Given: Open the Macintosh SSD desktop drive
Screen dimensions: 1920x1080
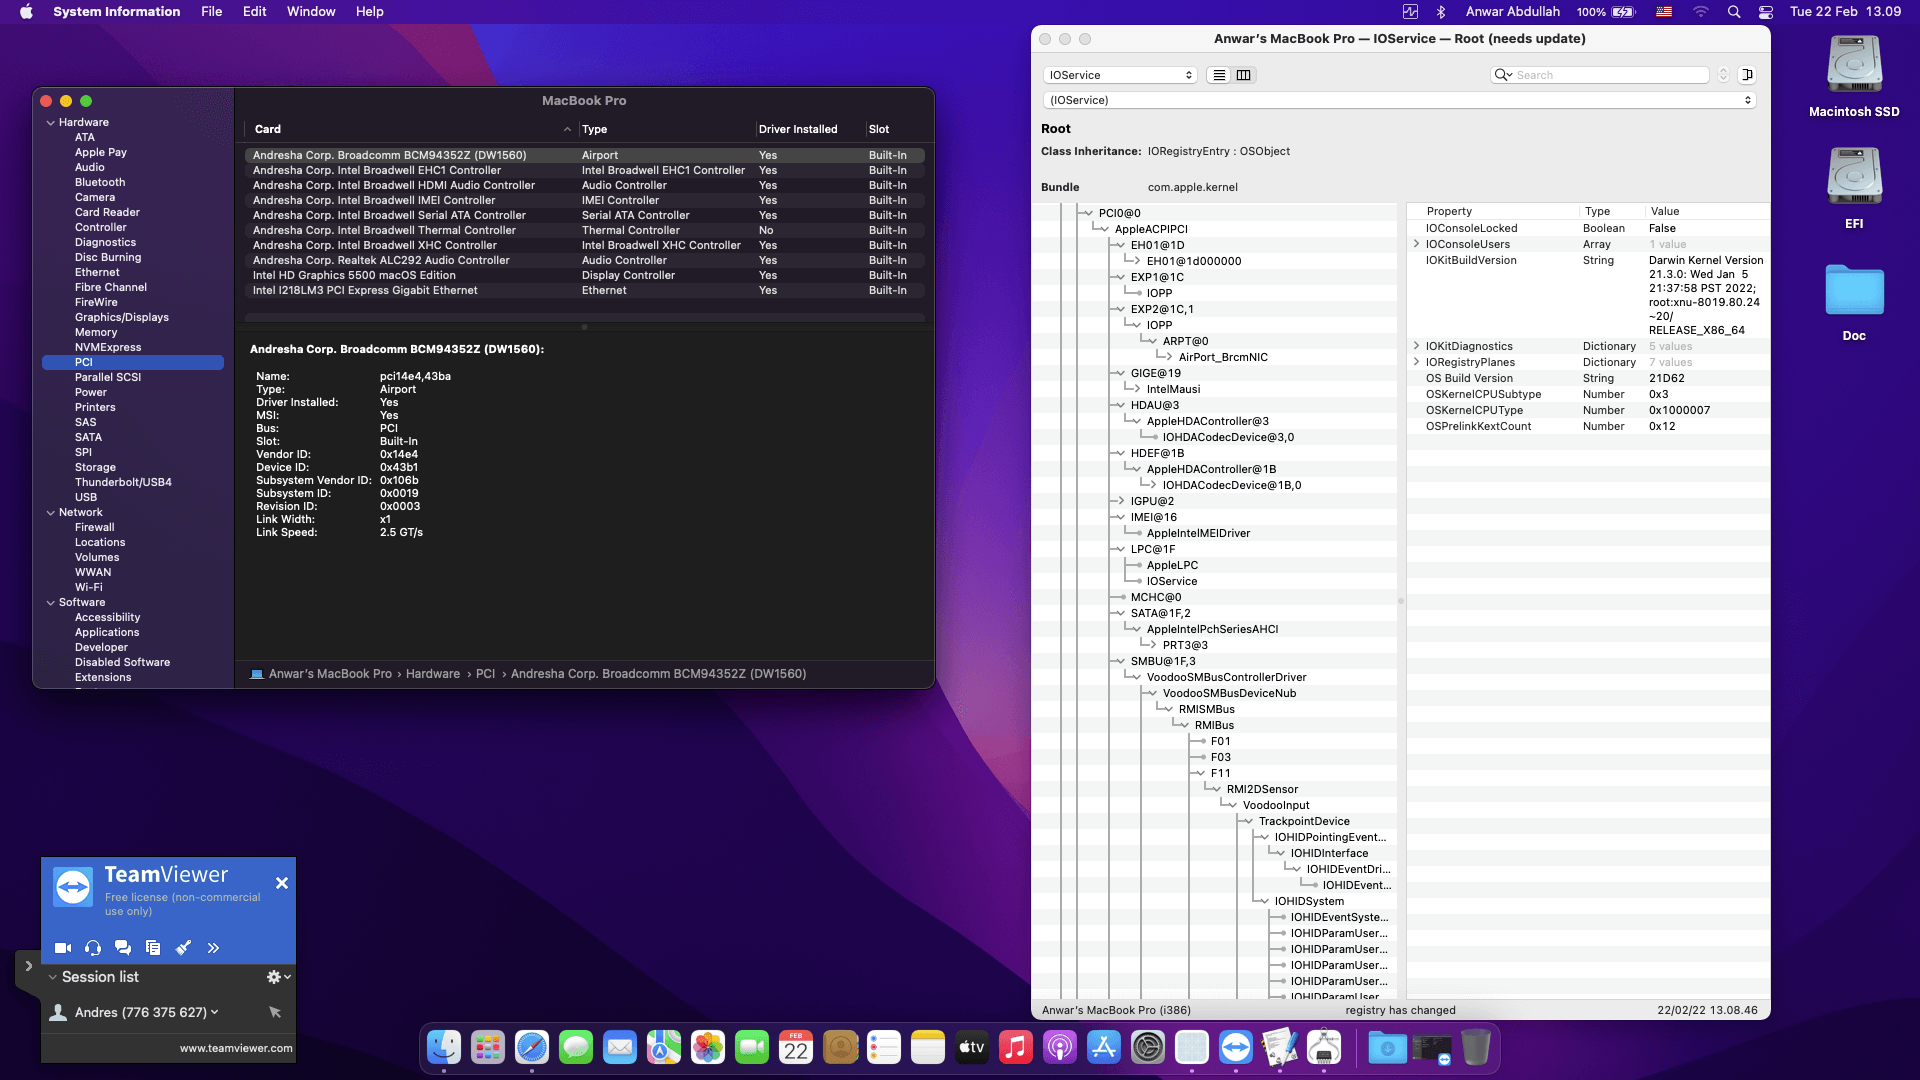Looking at the screenshot, I should (x=1854, y=76).
